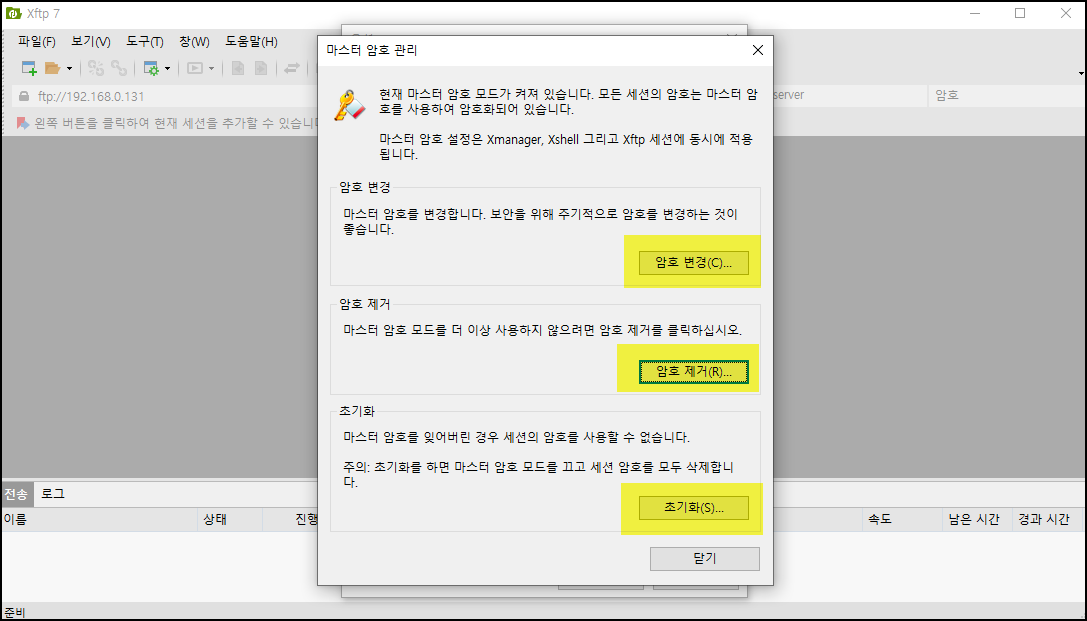The height and width of the screenshot is (621, 1087).
Task: Click the 이름 column header
Action: click(x=99, y=519)
